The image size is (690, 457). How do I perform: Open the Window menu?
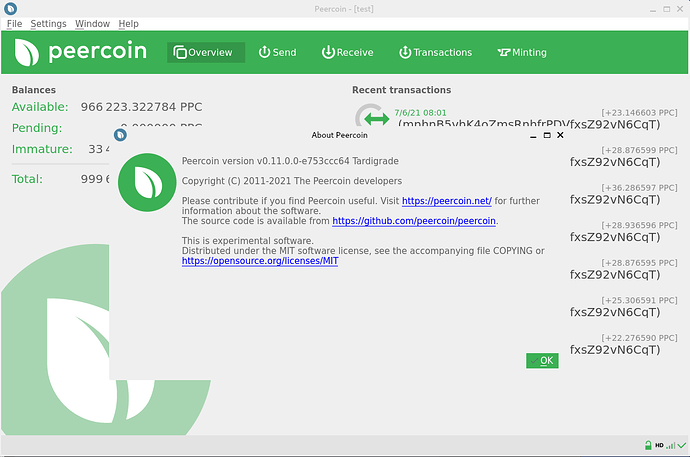[92, 24]
